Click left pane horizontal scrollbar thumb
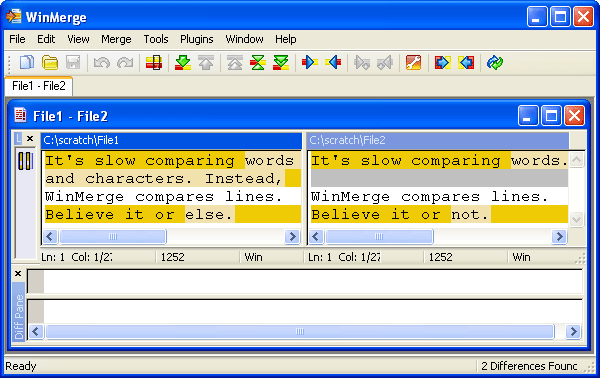Screen dimensions: 600x378 (112, 236)
